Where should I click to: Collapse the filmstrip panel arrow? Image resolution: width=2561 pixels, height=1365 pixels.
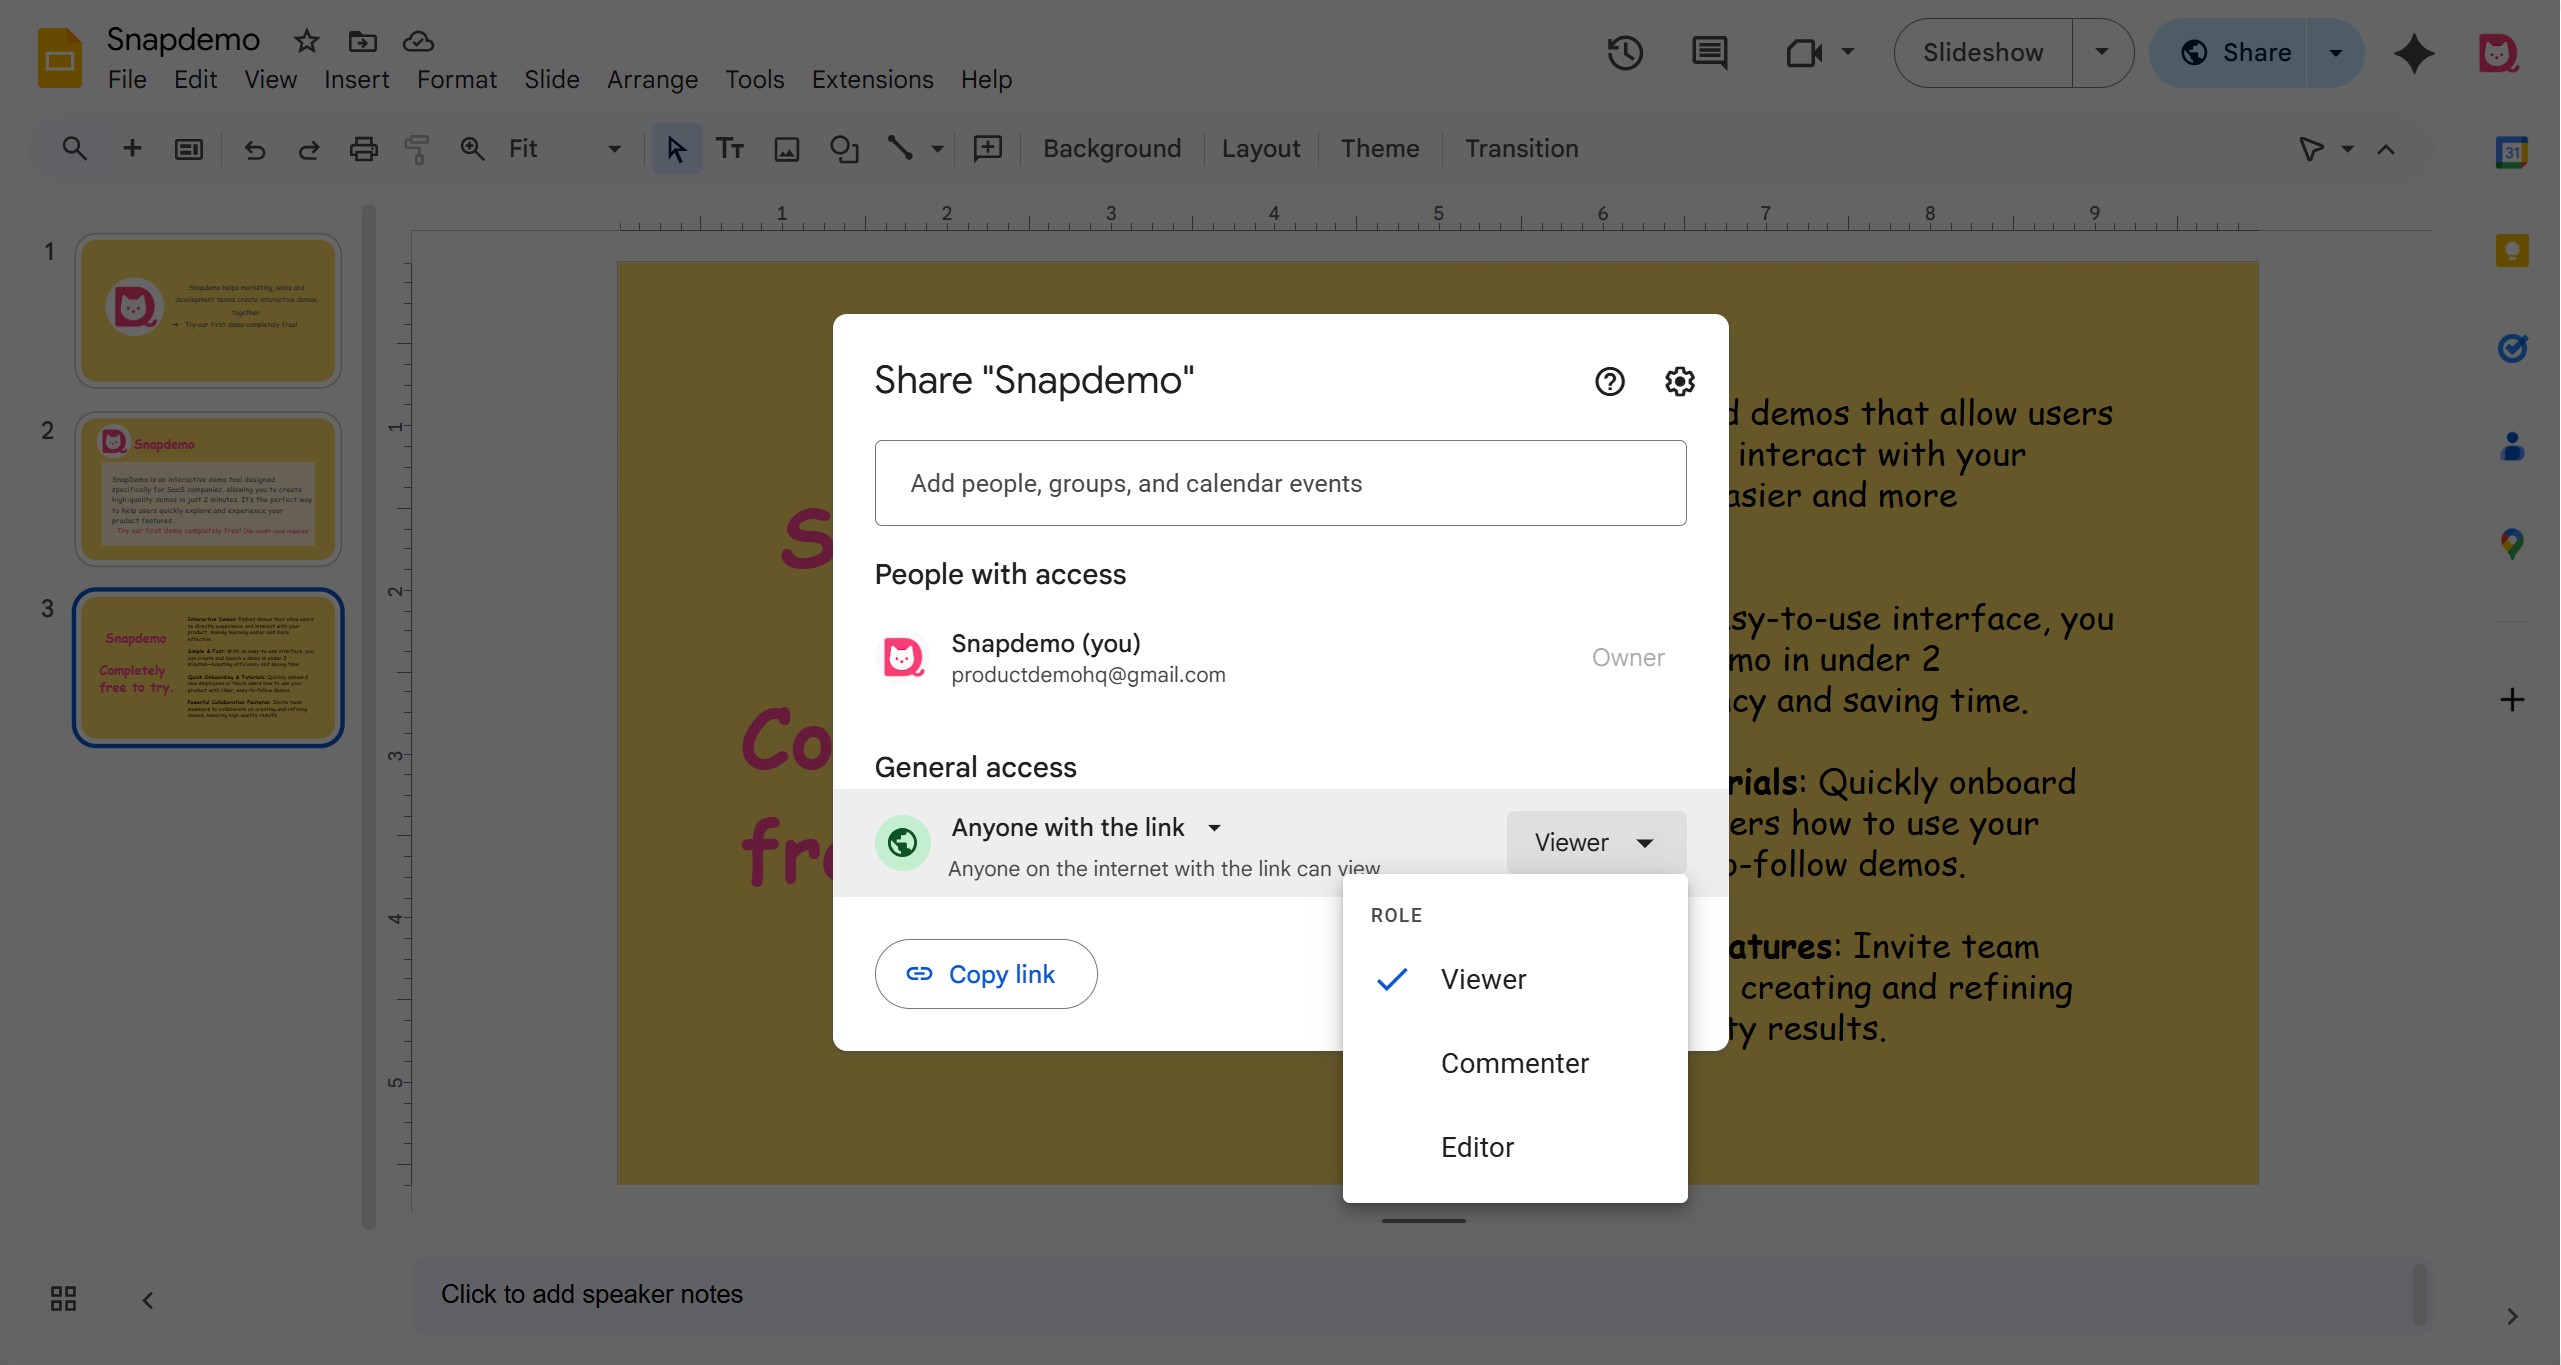coord(147,1300)
